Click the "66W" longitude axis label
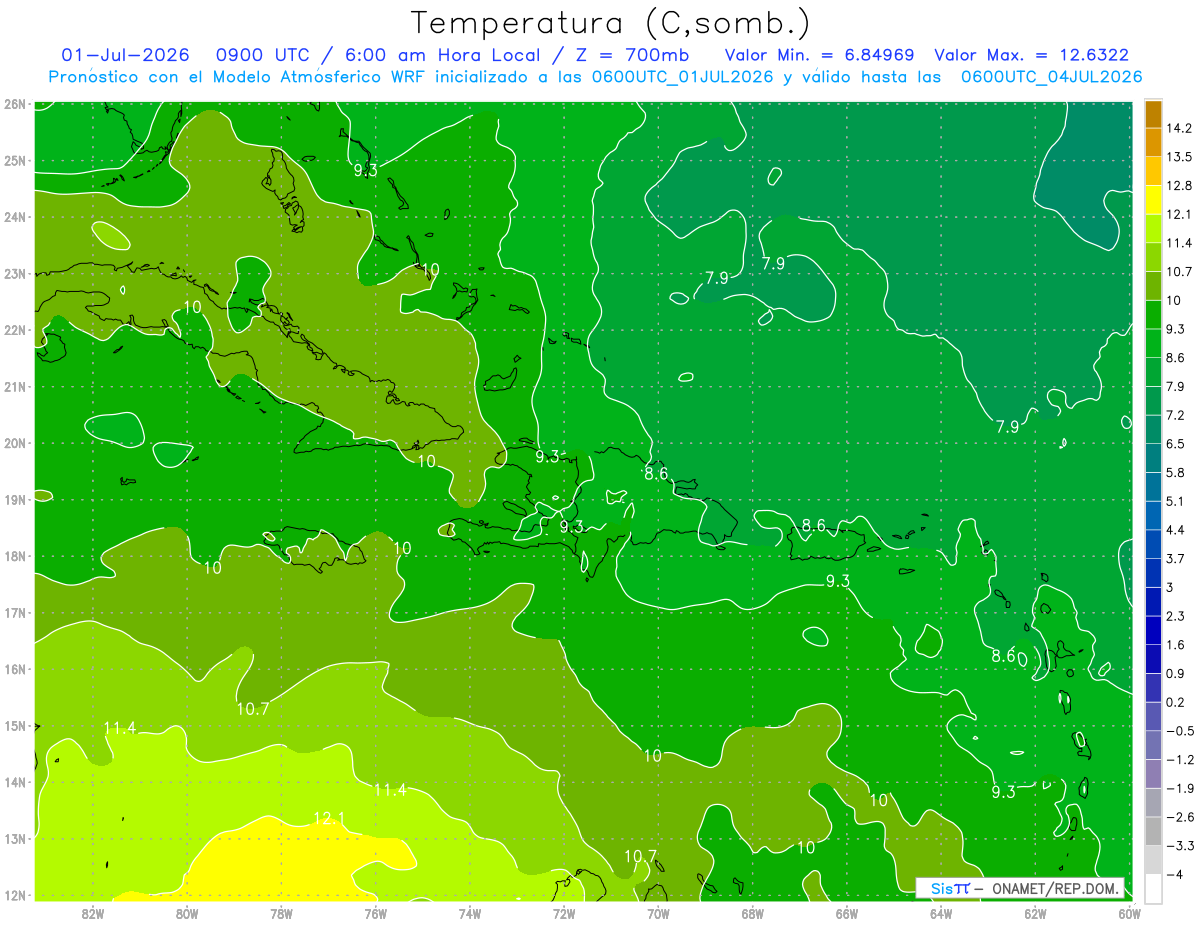Screen dimensions: 1200x927 tap(847, 913)
